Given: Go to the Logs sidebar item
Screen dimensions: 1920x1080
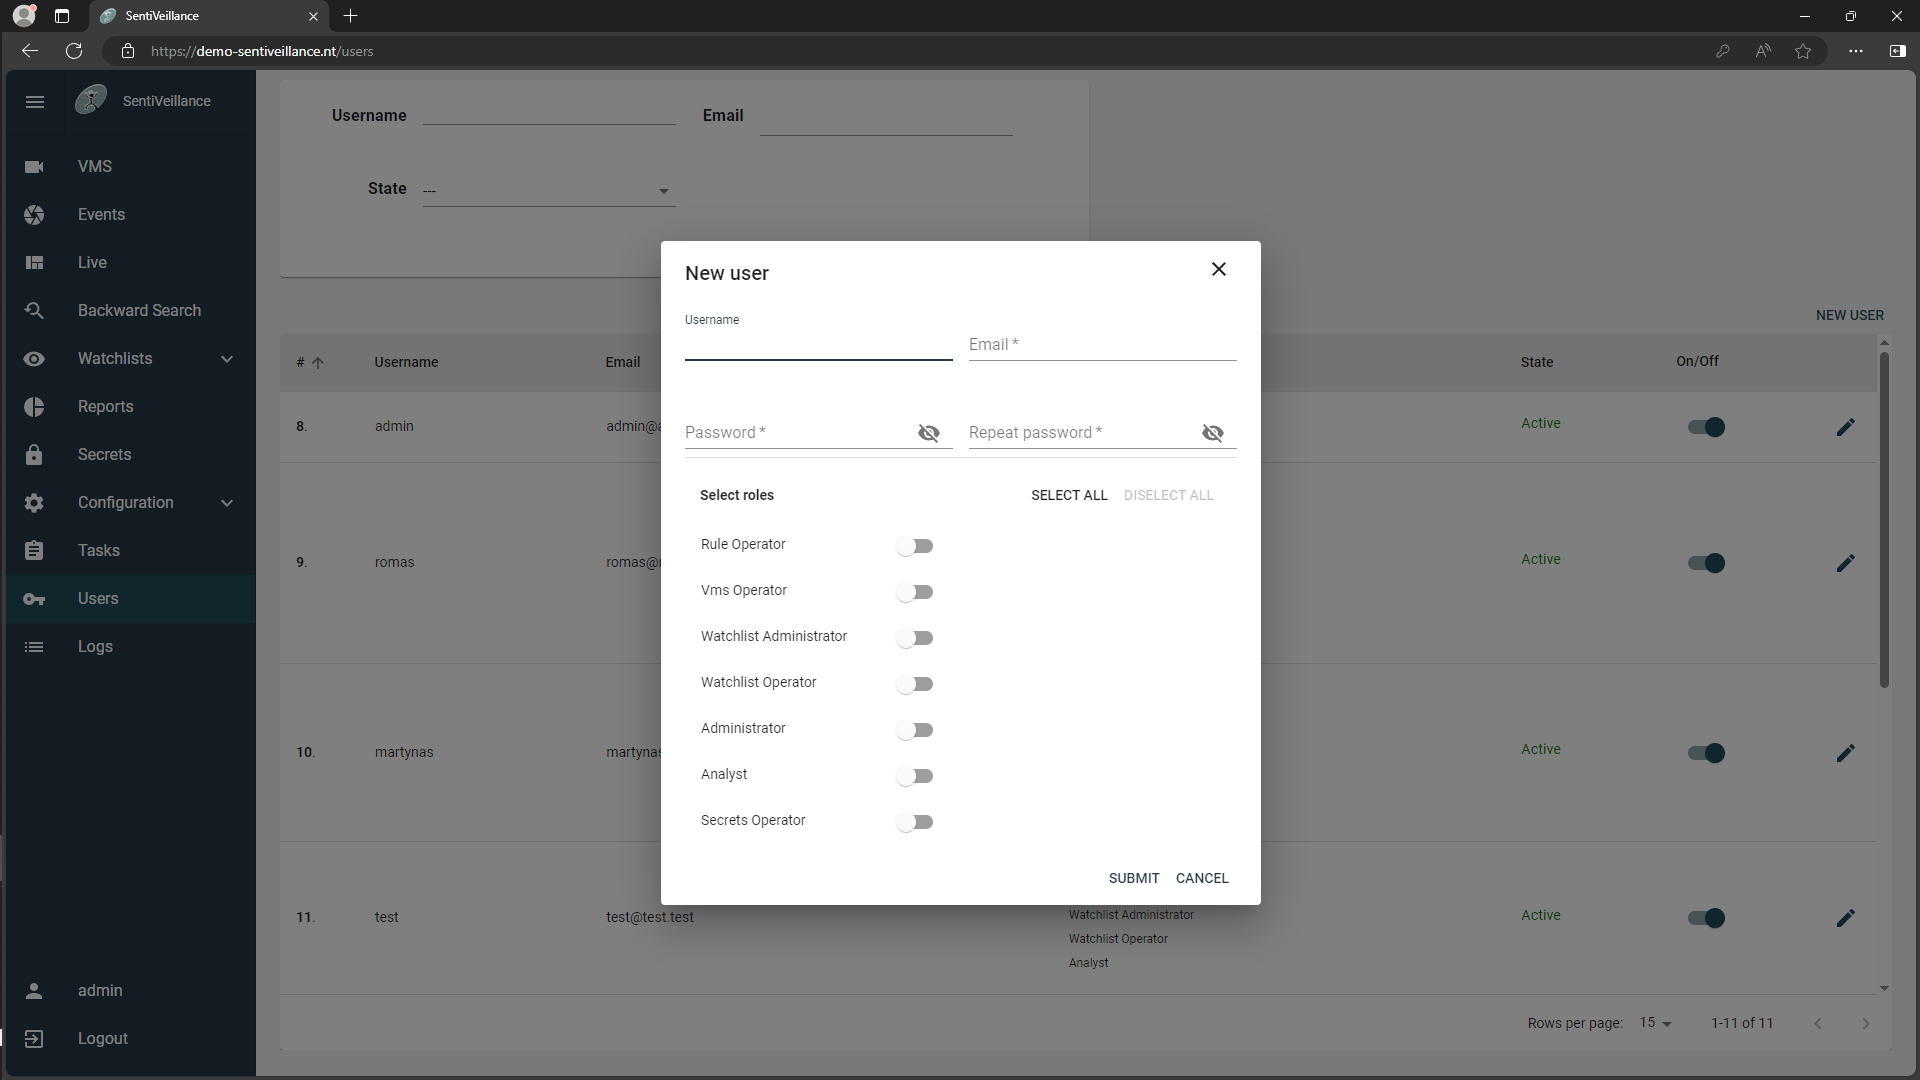Looking at the screenshot, I should click(x=95, y=647).
